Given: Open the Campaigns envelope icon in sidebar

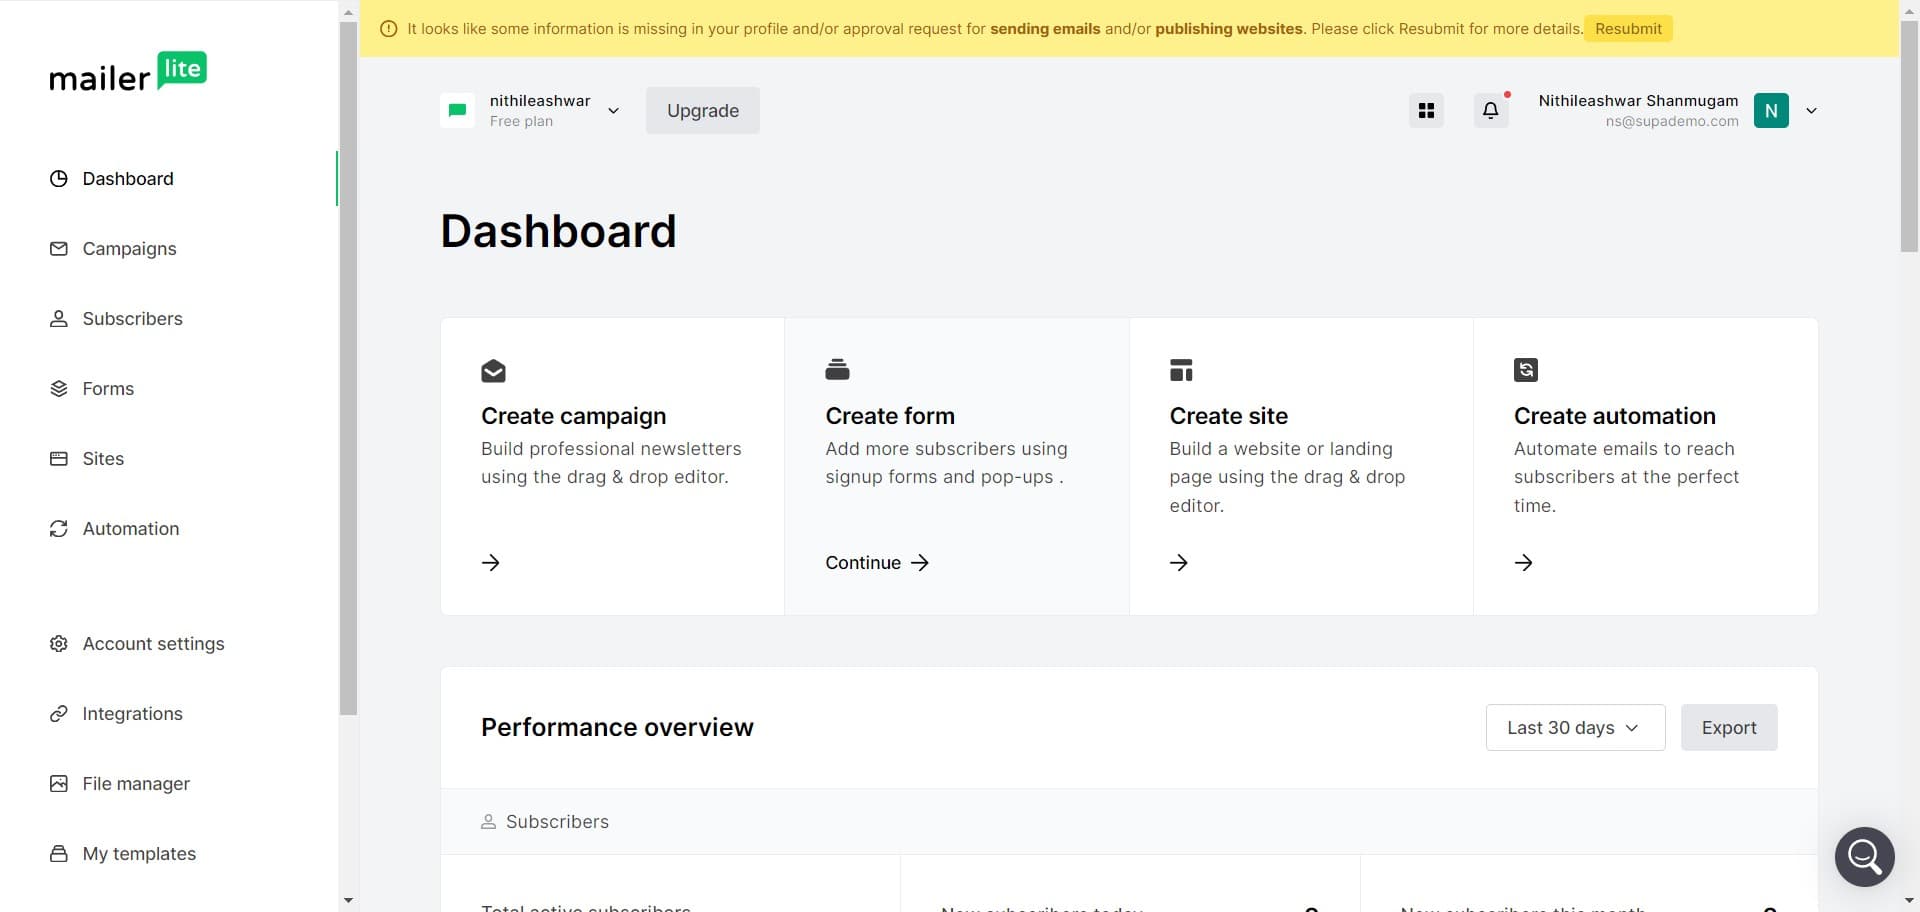Looking at the screenshot, I should pyautogui.click(x=59, y=248).
